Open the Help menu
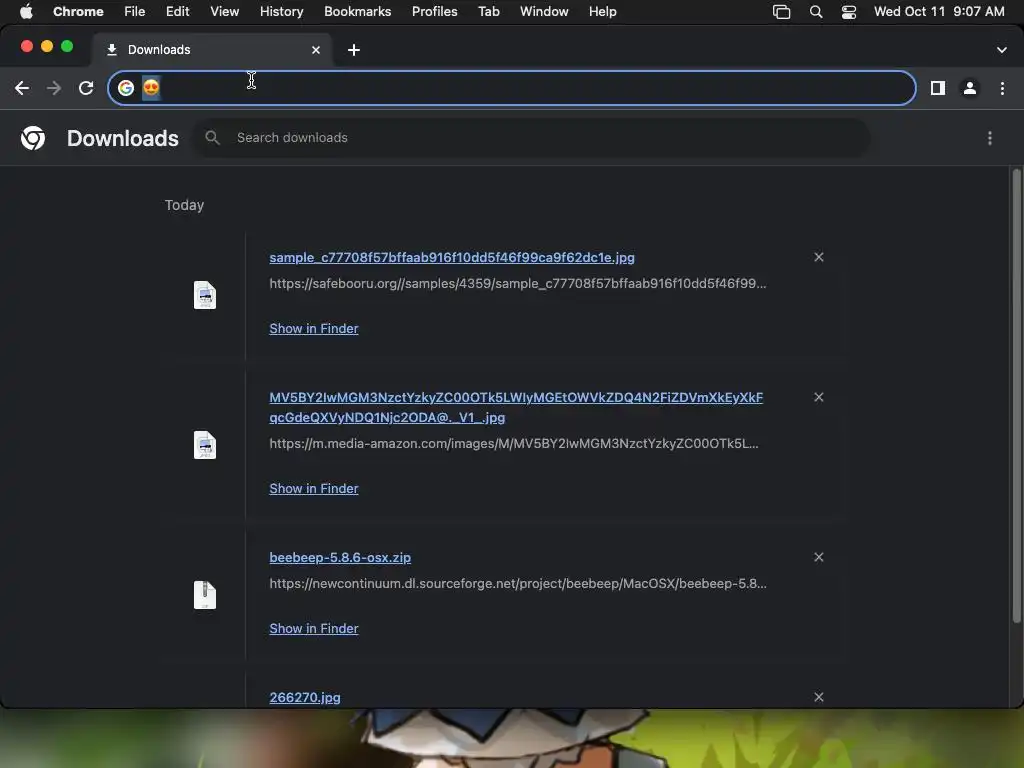The width and height of the screenshot is (1024, 768). pos(603,12)
